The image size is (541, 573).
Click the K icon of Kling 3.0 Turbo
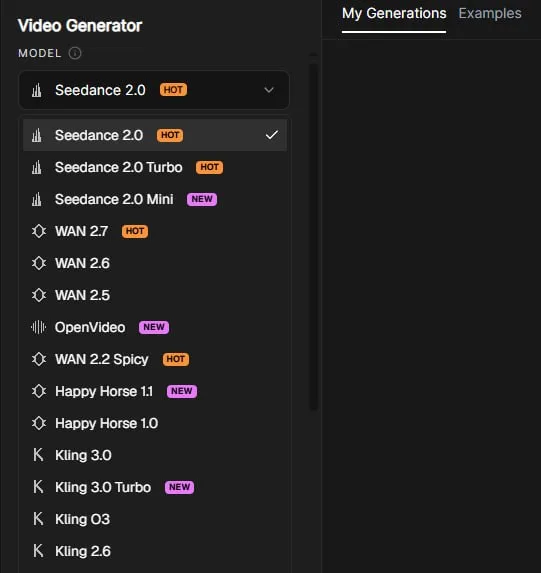pyautogui.click(x=38, y=487)
